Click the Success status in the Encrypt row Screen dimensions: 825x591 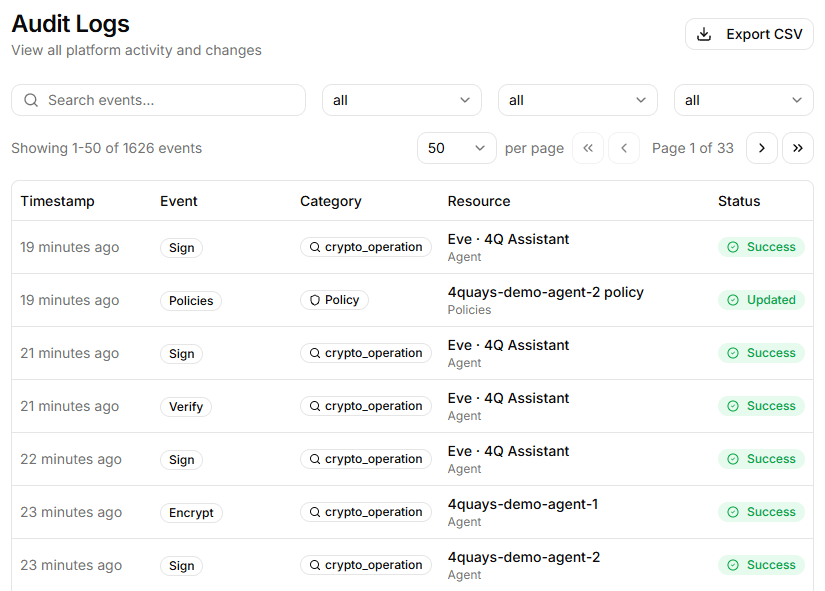[x=761, y=512]
